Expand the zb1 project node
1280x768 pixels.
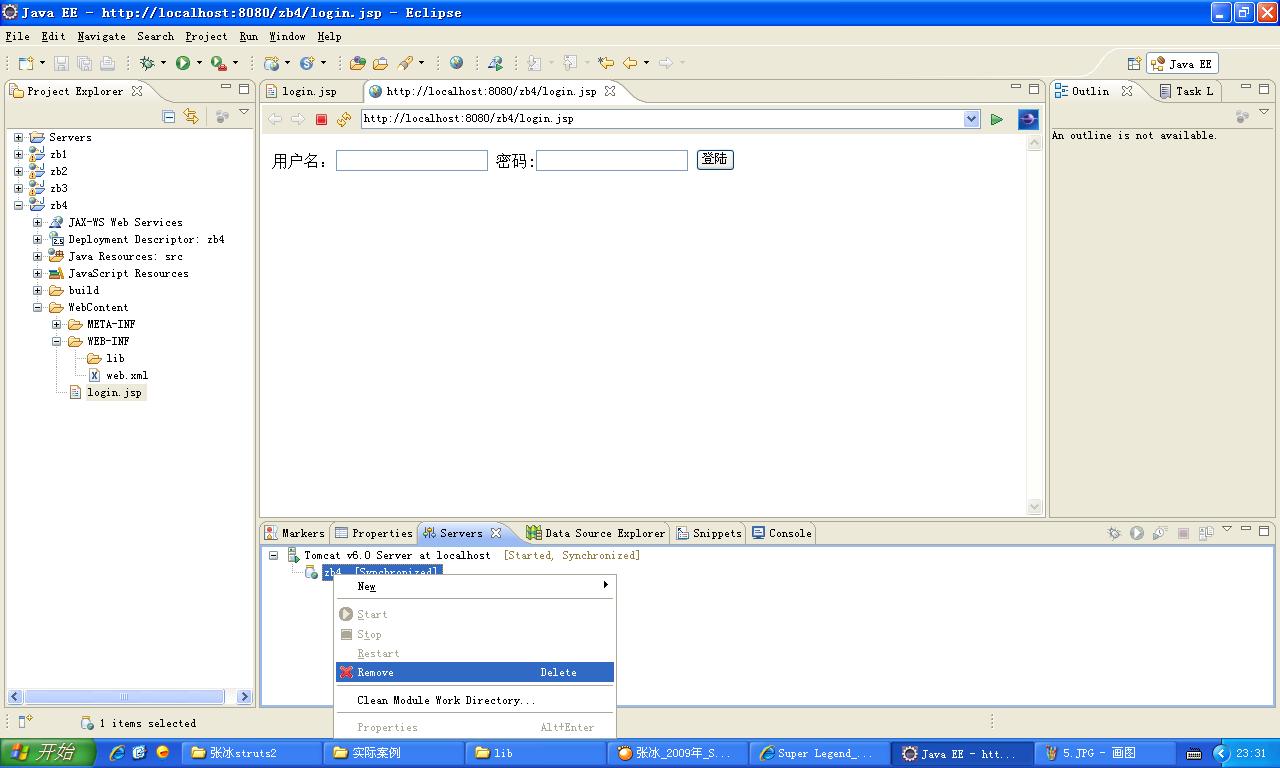coord(18,154)
